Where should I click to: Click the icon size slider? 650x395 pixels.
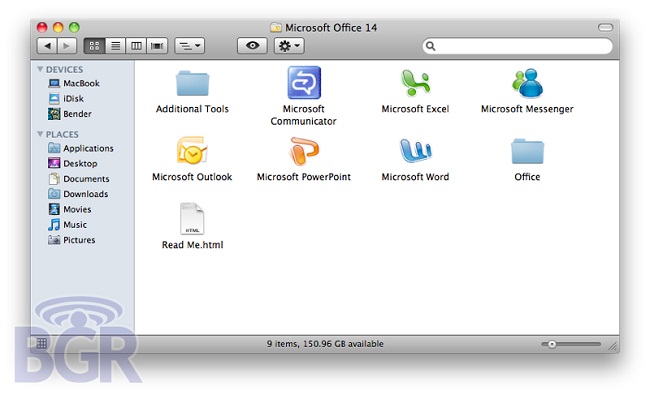click(x=571, y=344)
